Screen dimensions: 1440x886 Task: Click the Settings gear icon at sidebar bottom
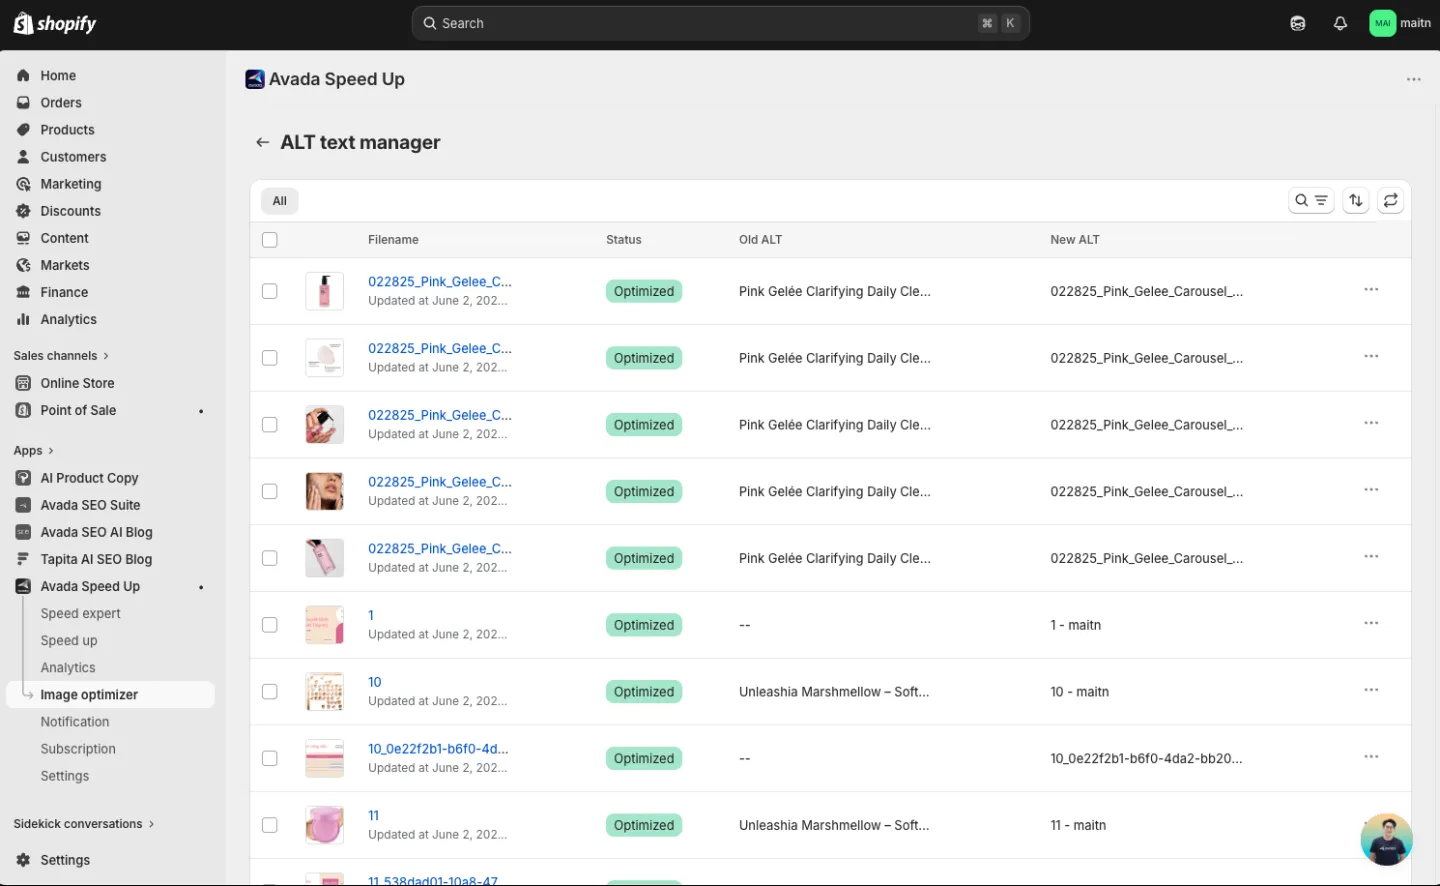(x=23, y=860)
